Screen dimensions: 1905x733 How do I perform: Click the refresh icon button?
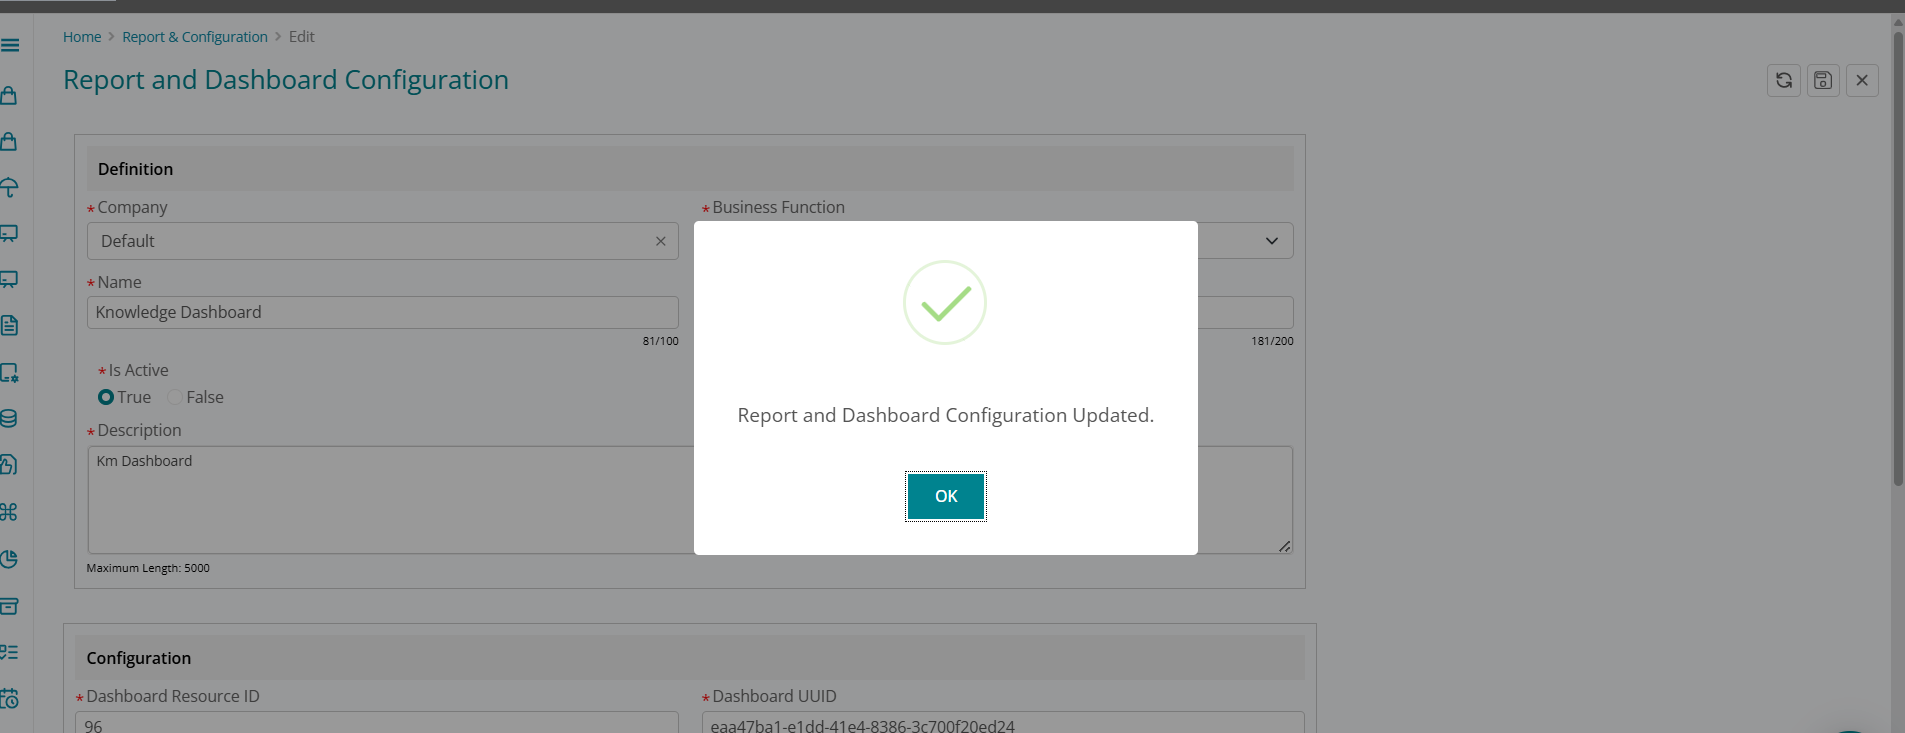pyautogui.click(x=1783, y=80)
